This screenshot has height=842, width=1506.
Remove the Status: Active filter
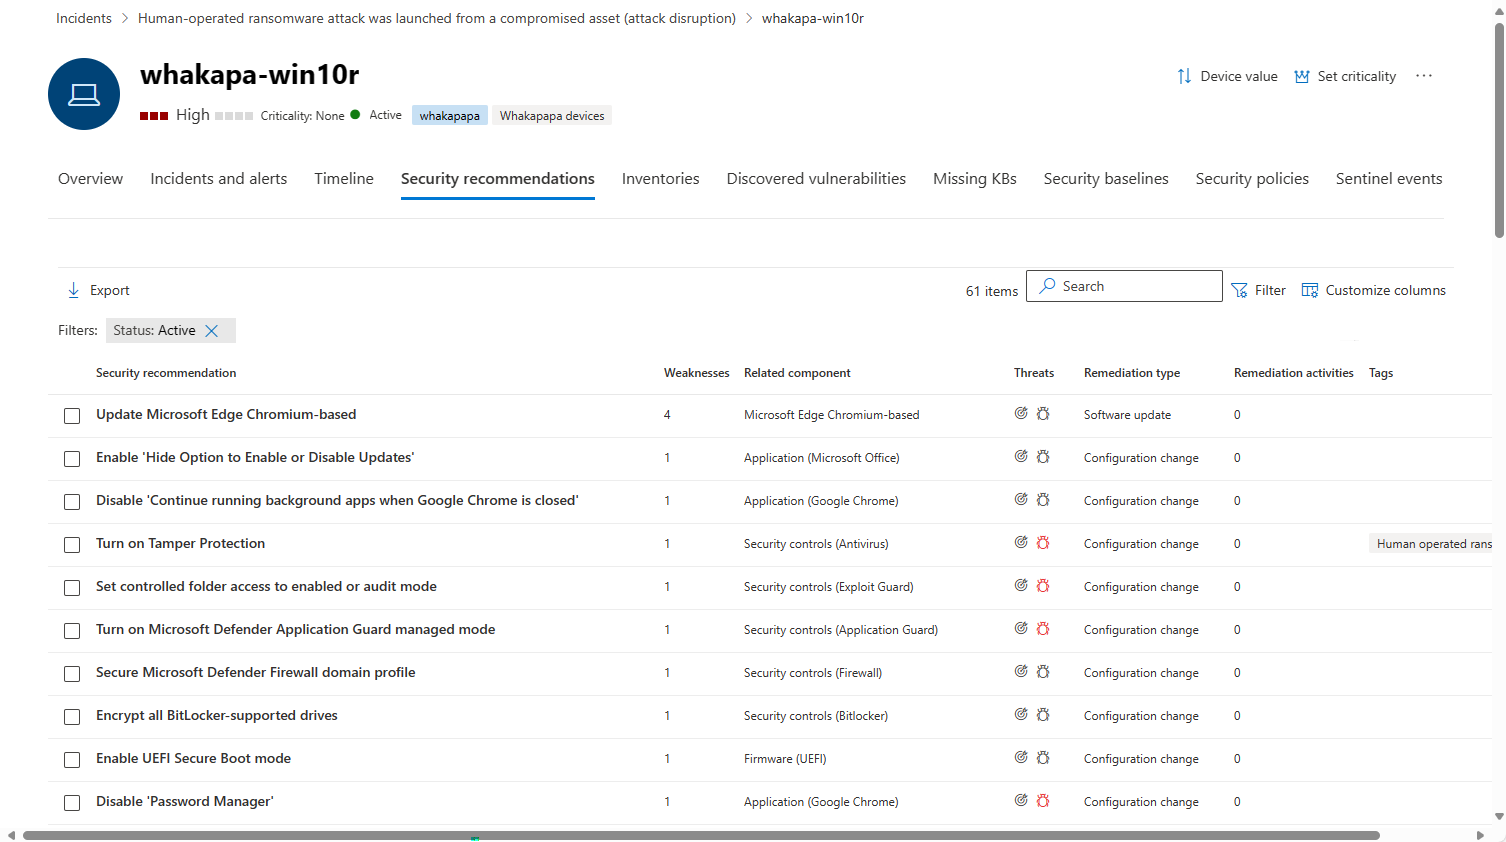(x=211, y=331)
